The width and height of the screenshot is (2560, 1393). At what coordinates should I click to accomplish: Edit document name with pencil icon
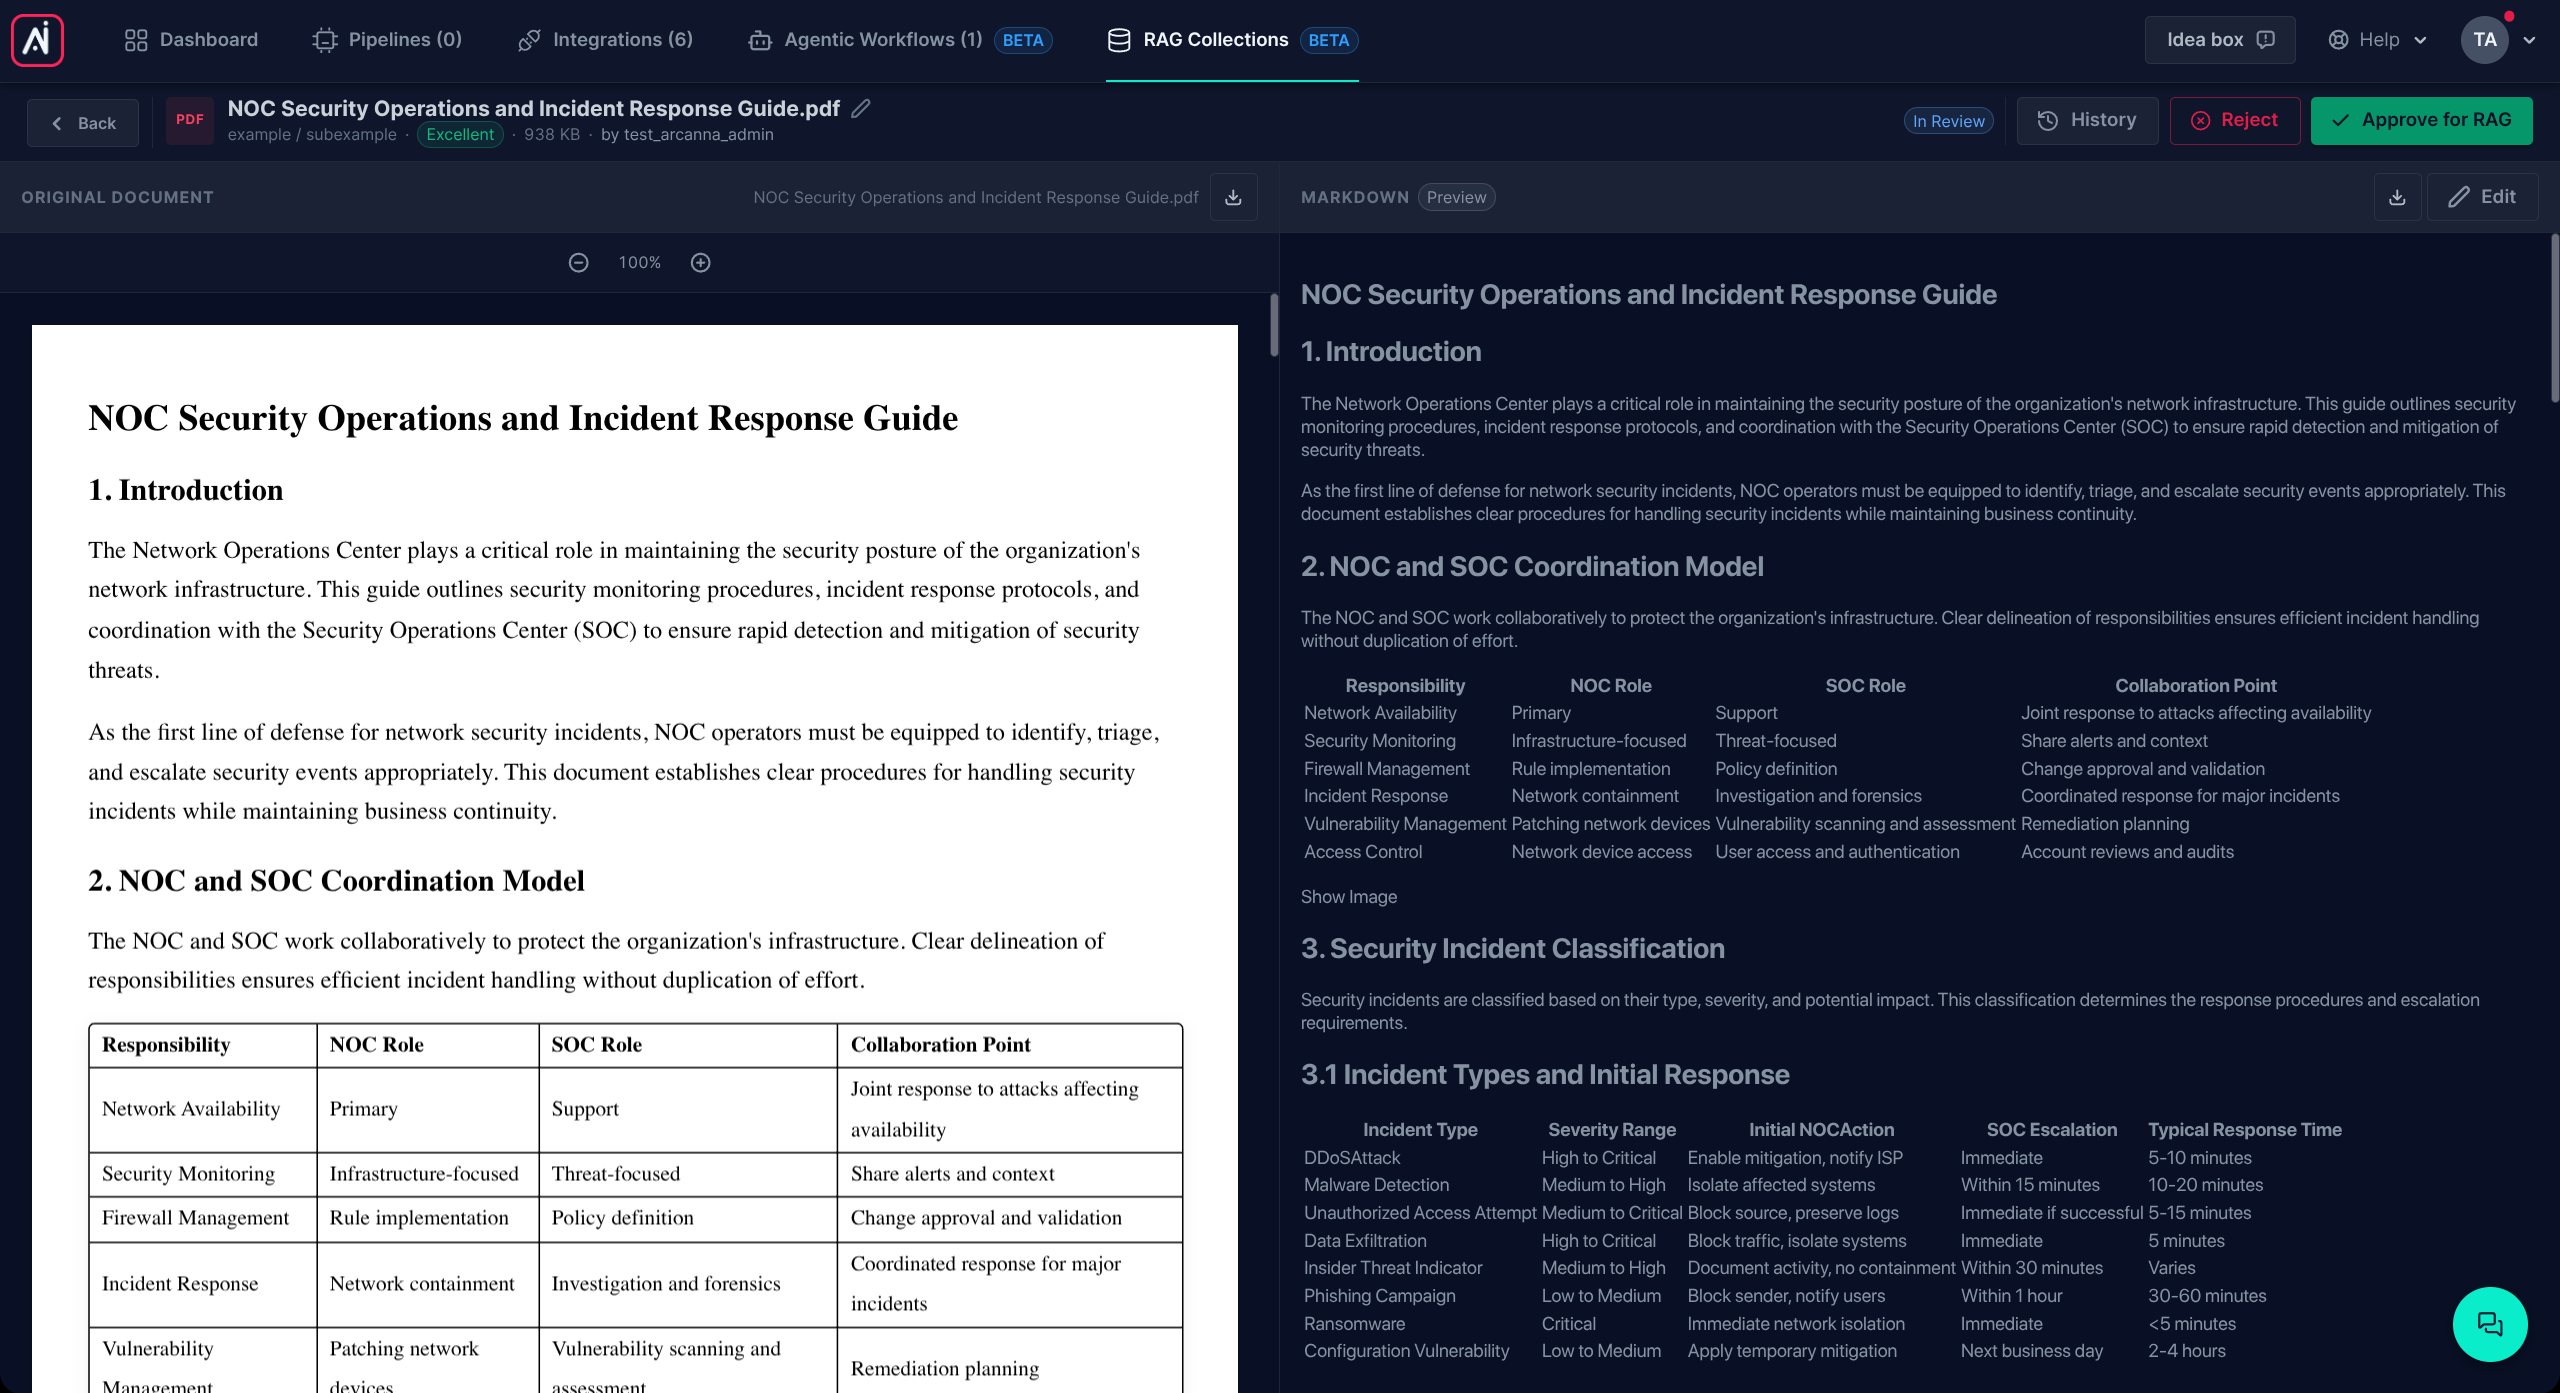(861, 108)
